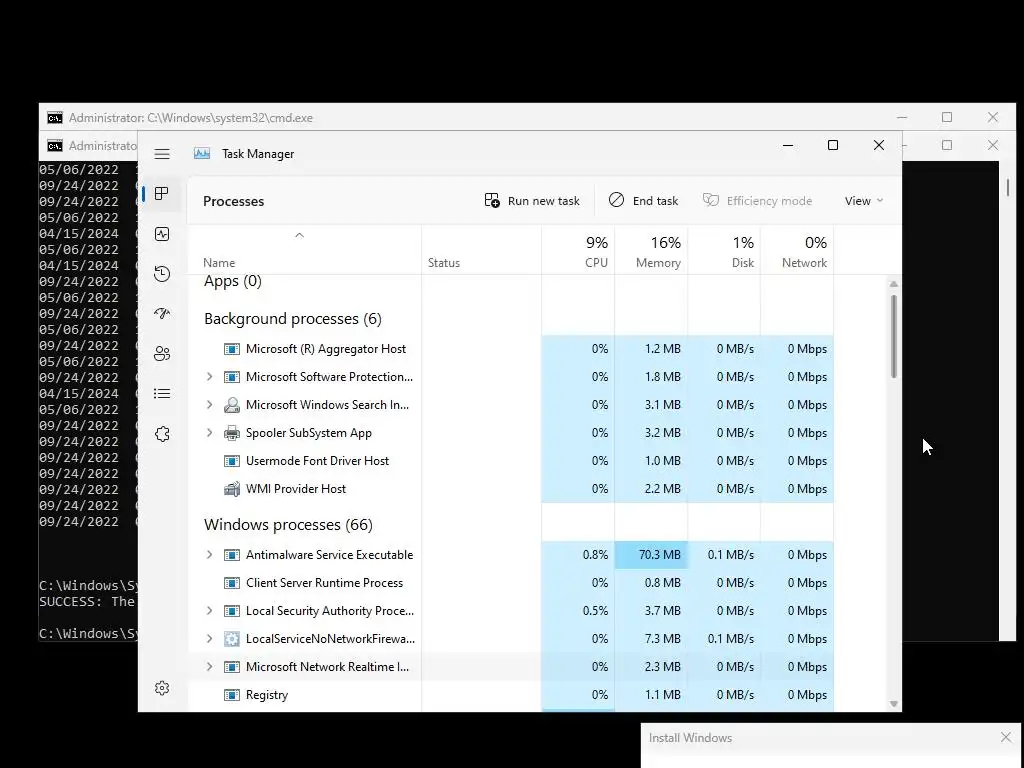The image size is (1024, 768).
Task: Open the Details sidebar icon
Action: (x=162, y=393)
